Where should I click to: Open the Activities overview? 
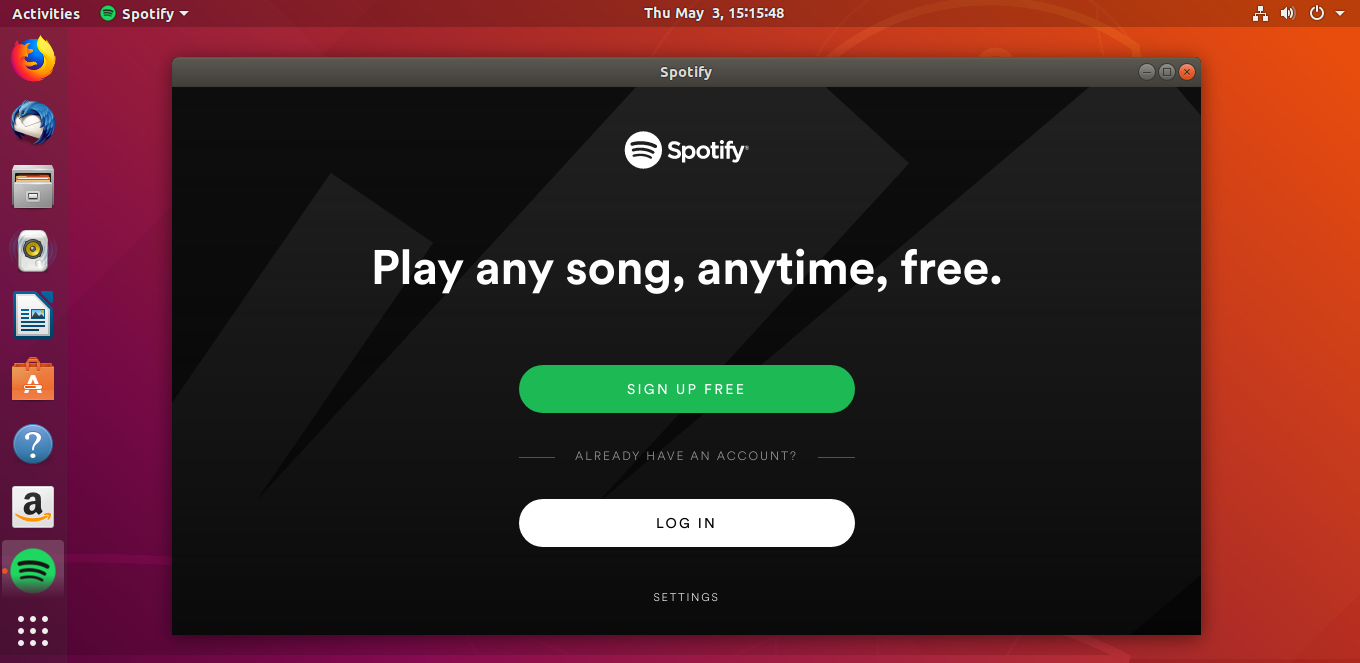46,13
